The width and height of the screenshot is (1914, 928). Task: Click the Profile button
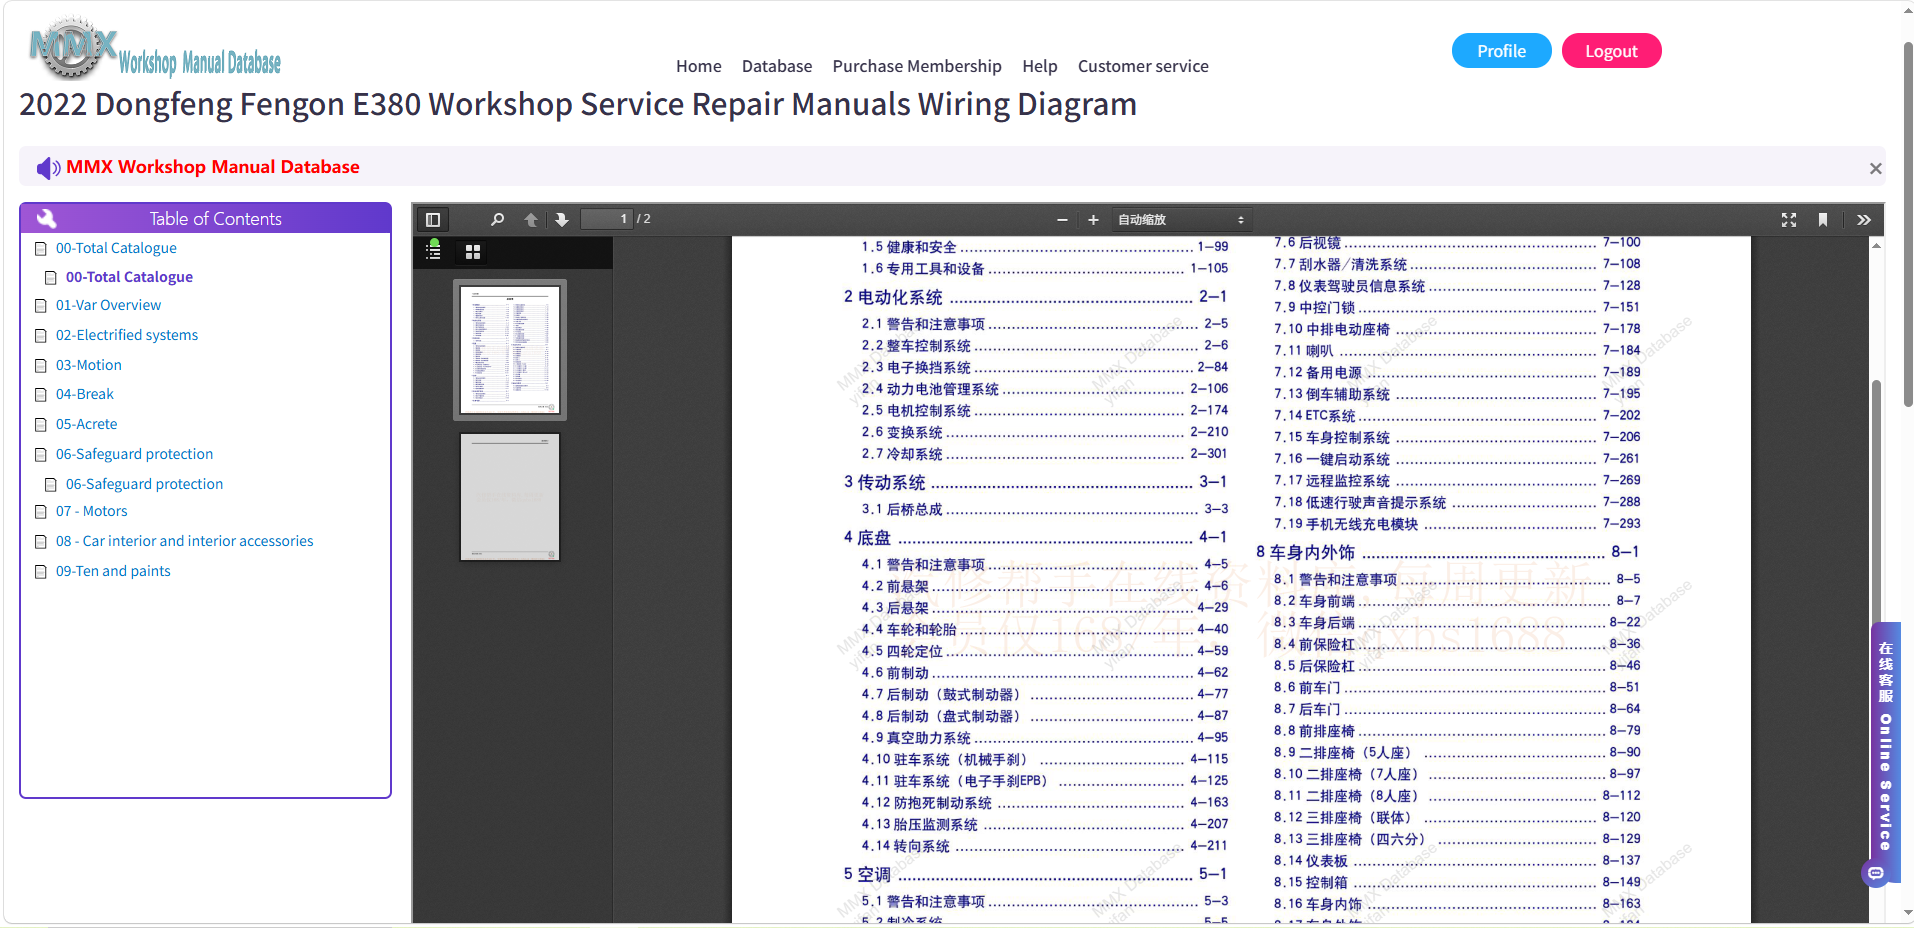[1502, 51]
